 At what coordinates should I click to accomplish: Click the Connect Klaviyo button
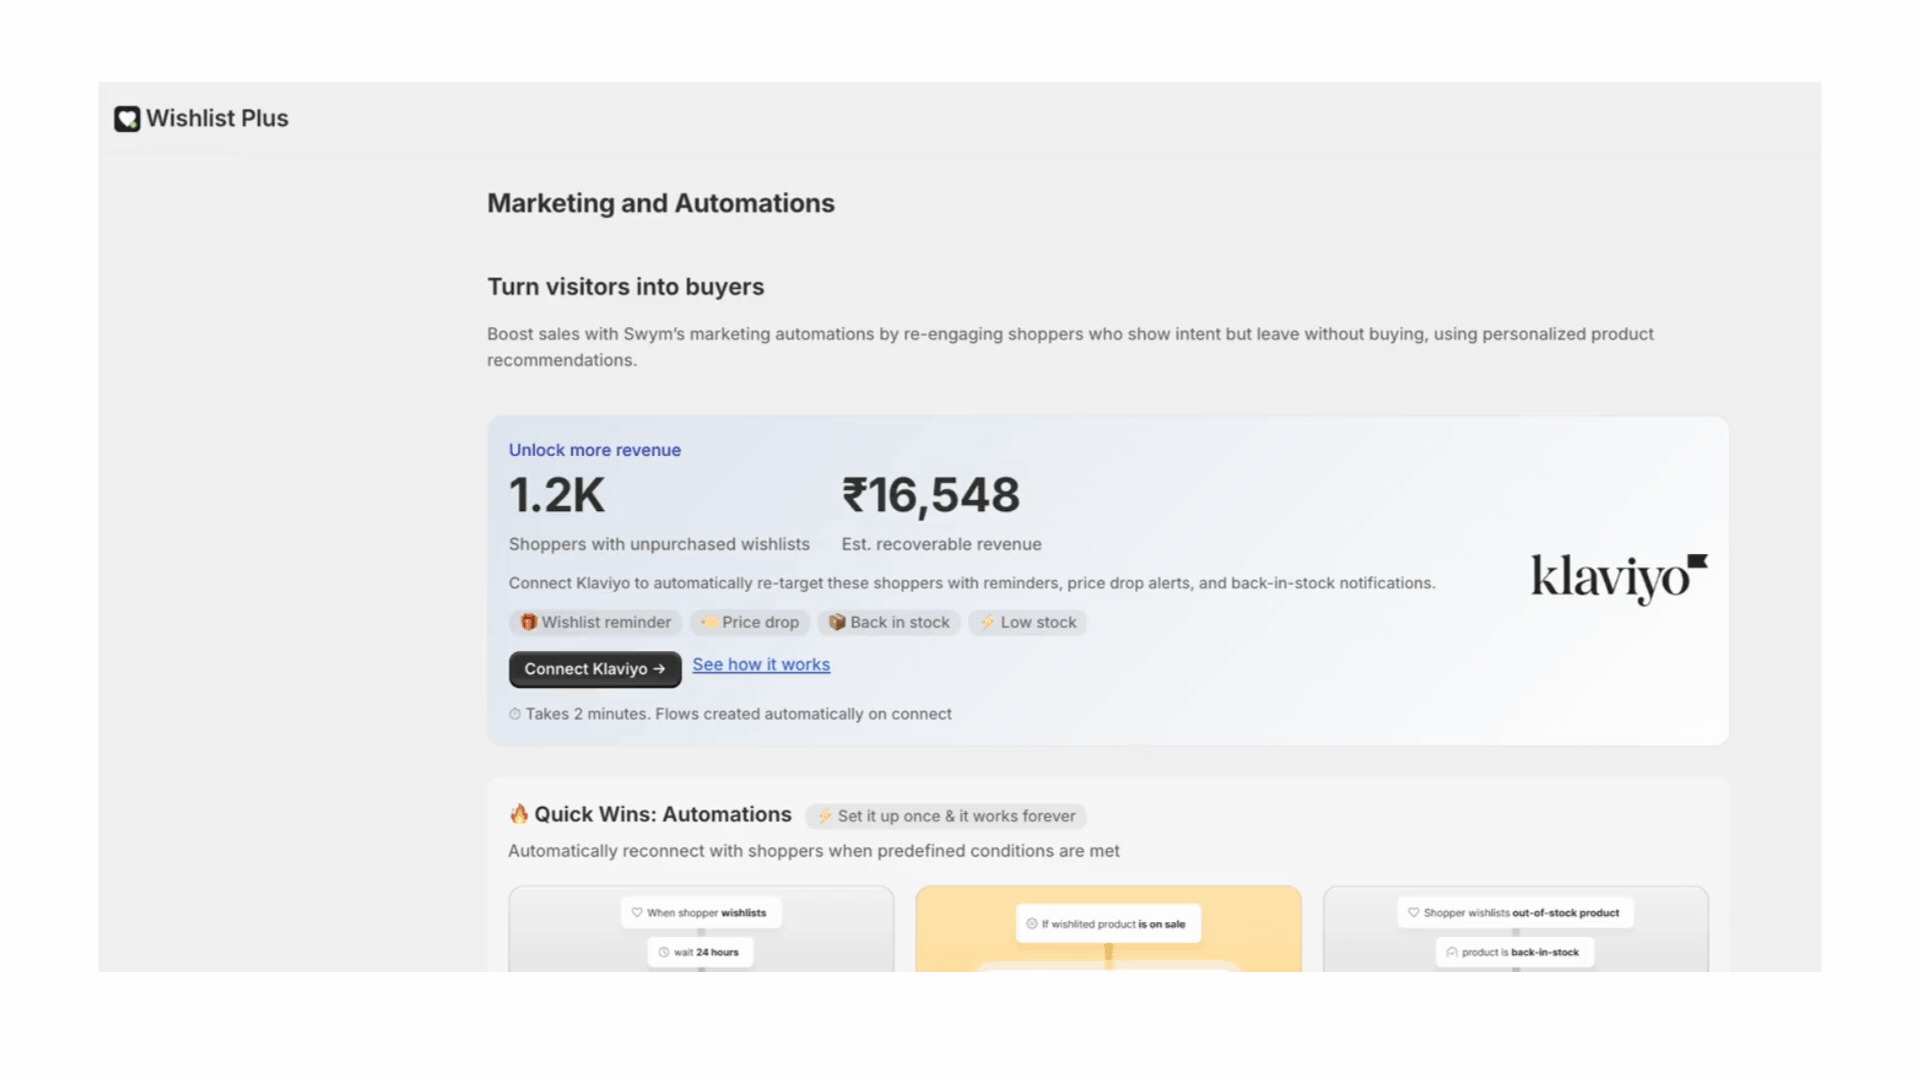click(x=595, y=669)
